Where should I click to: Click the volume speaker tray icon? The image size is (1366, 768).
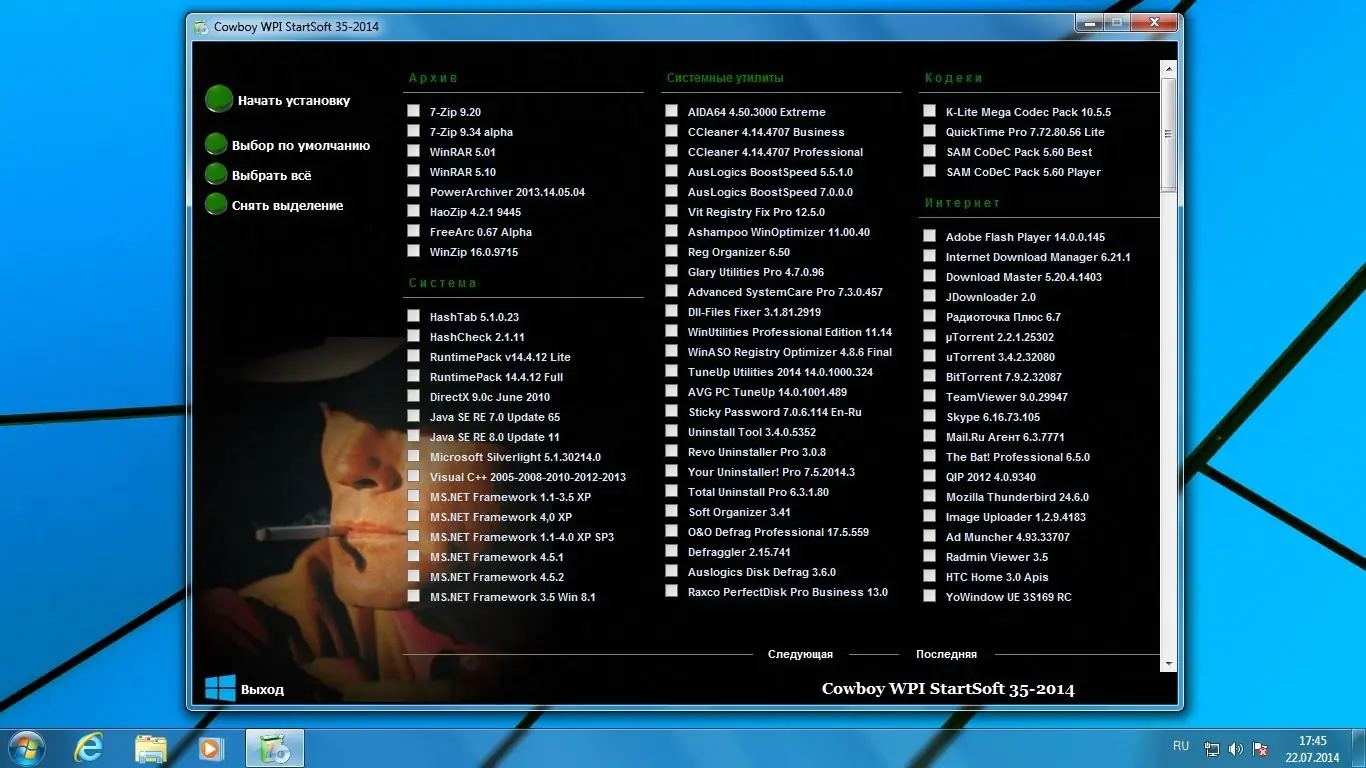click(1236, 748)
